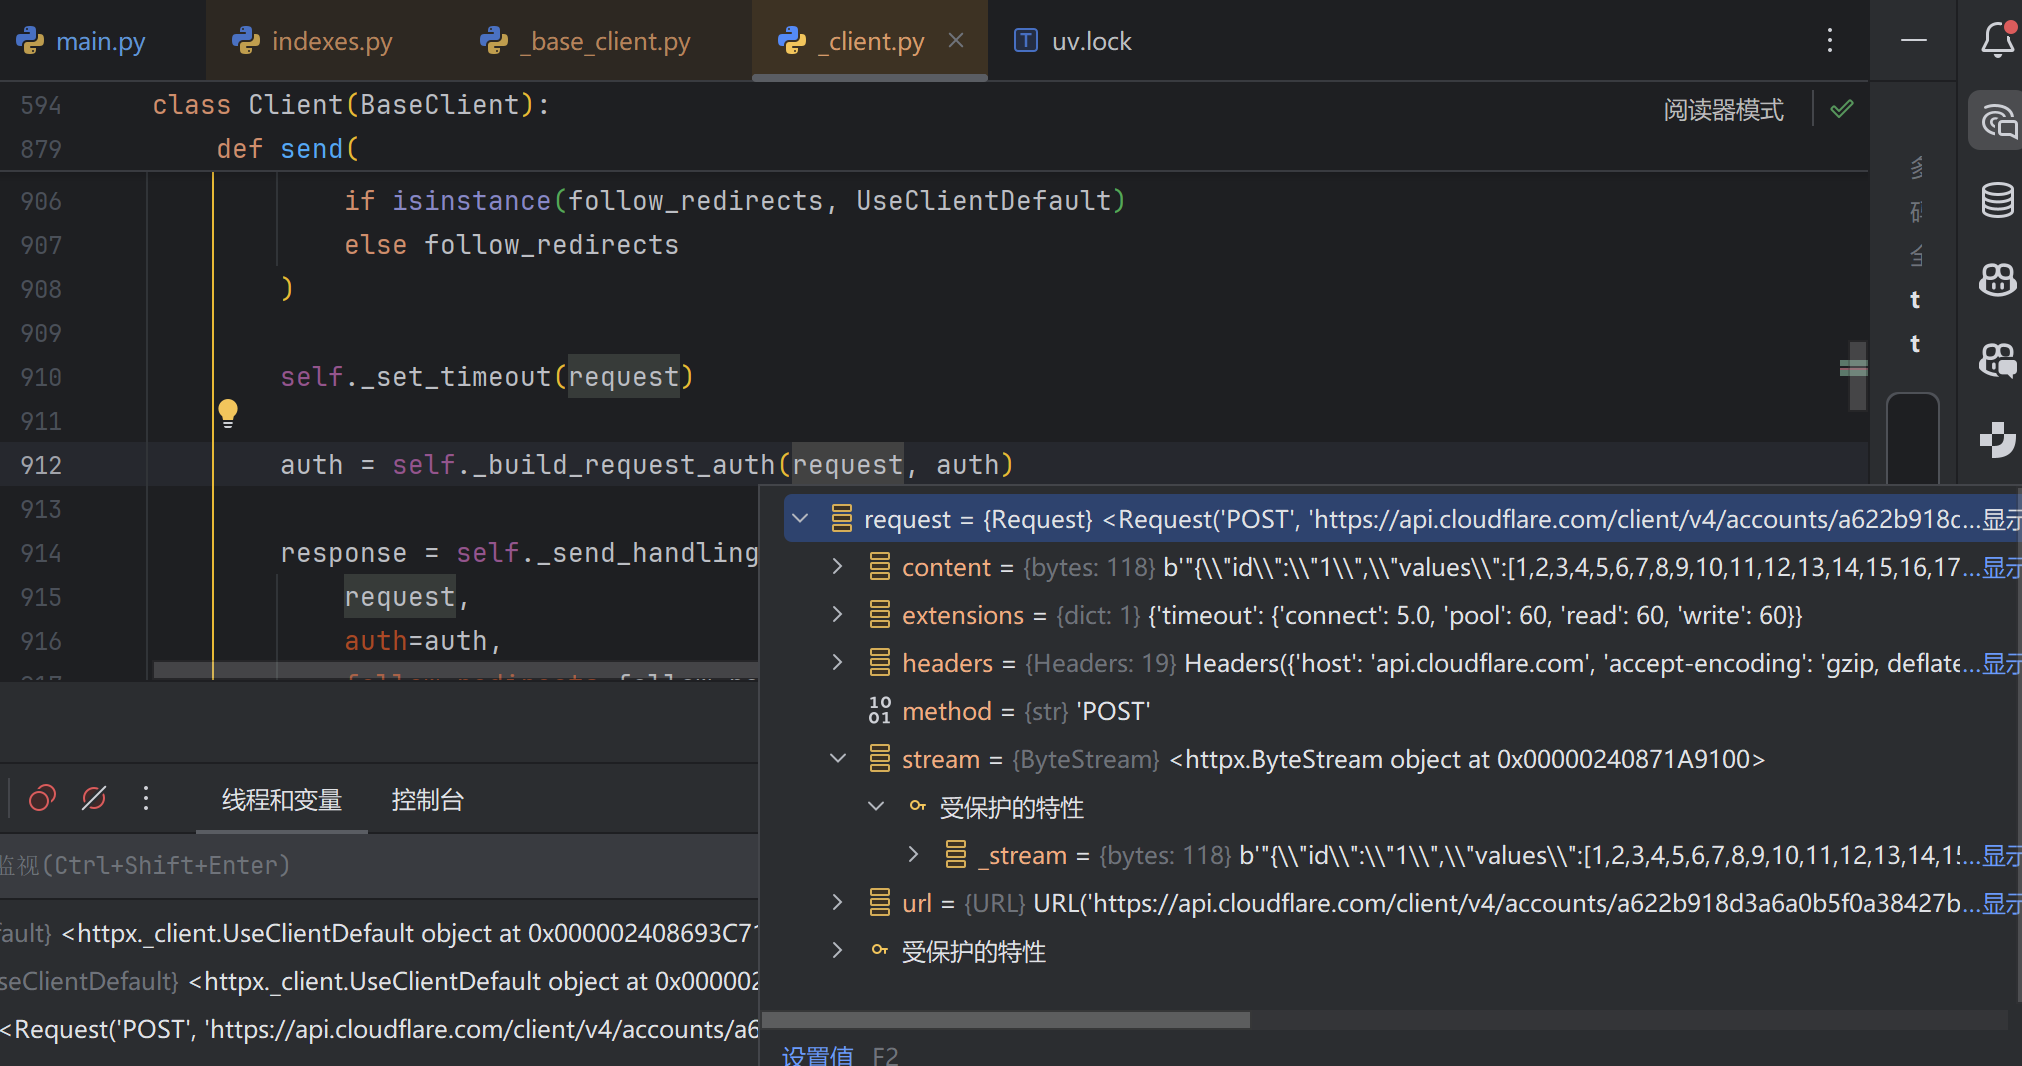Click the green checkmark inspection indicator
2022x1066 pixels.
1842,109
